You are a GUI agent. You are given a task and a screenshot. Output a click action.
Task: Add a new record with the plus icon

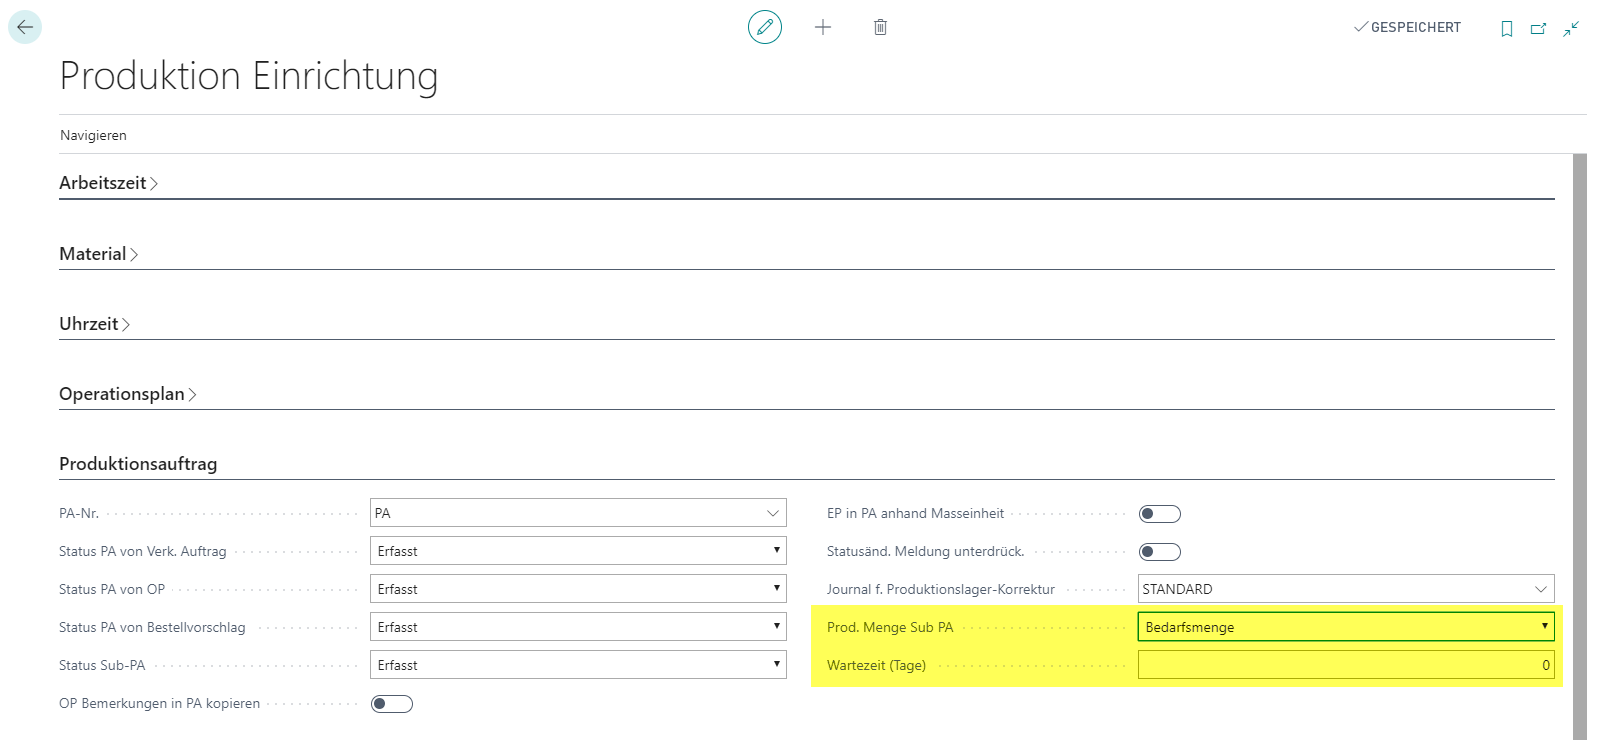pos(823,27)
